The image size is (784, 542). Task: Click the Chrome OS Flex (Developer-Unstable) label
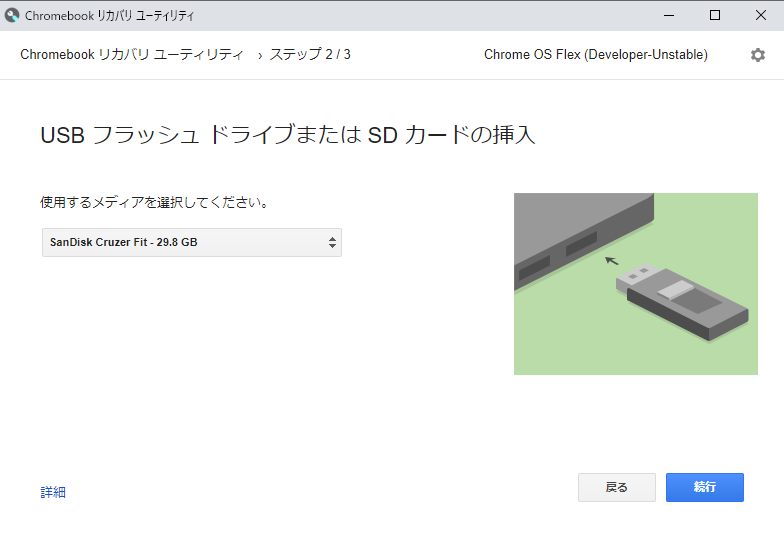[x=596, y=54]
